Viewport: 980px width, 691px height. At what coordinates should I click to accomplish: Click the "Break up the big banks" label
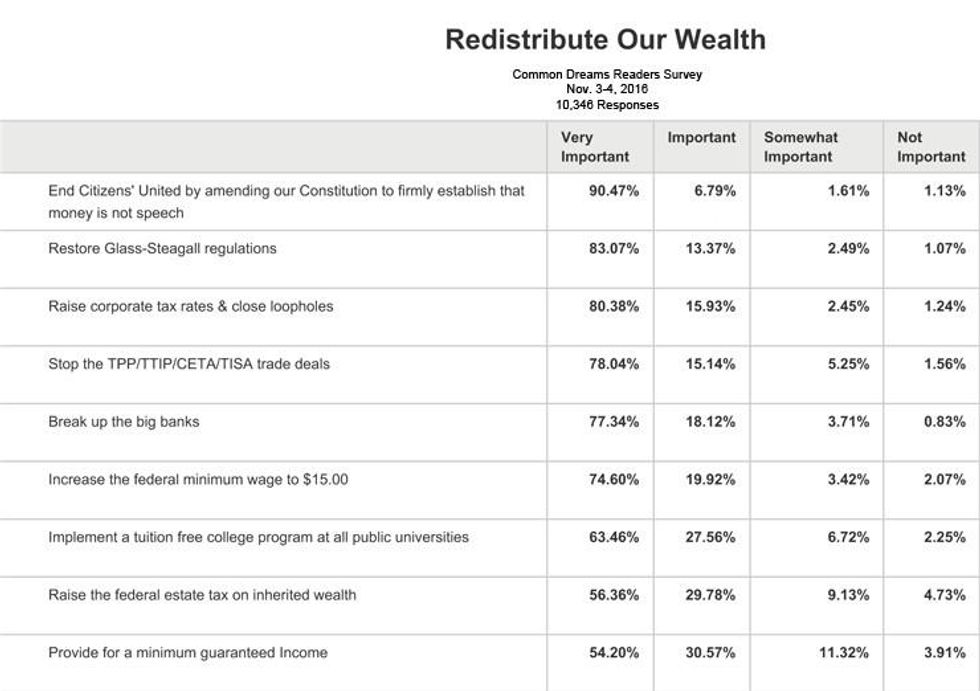pyautogui.click(x=124, y=422)
